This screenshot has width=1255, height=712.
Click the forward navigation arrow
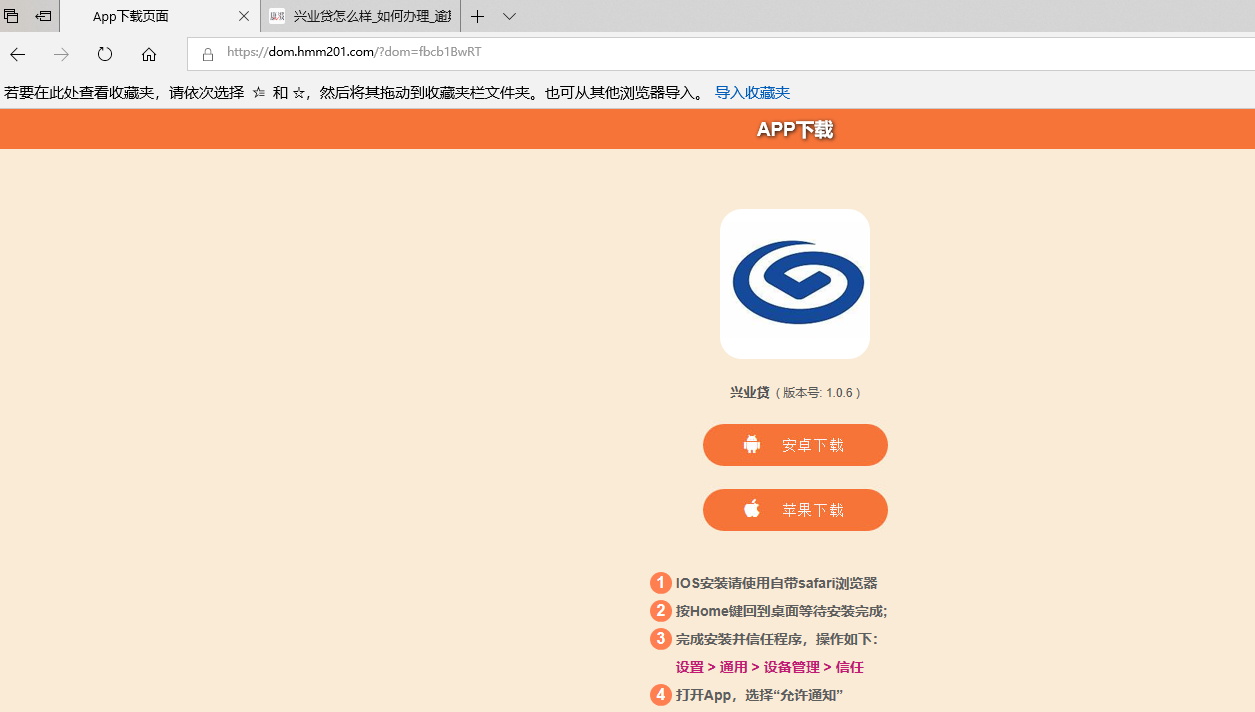[x=61, y=54]
